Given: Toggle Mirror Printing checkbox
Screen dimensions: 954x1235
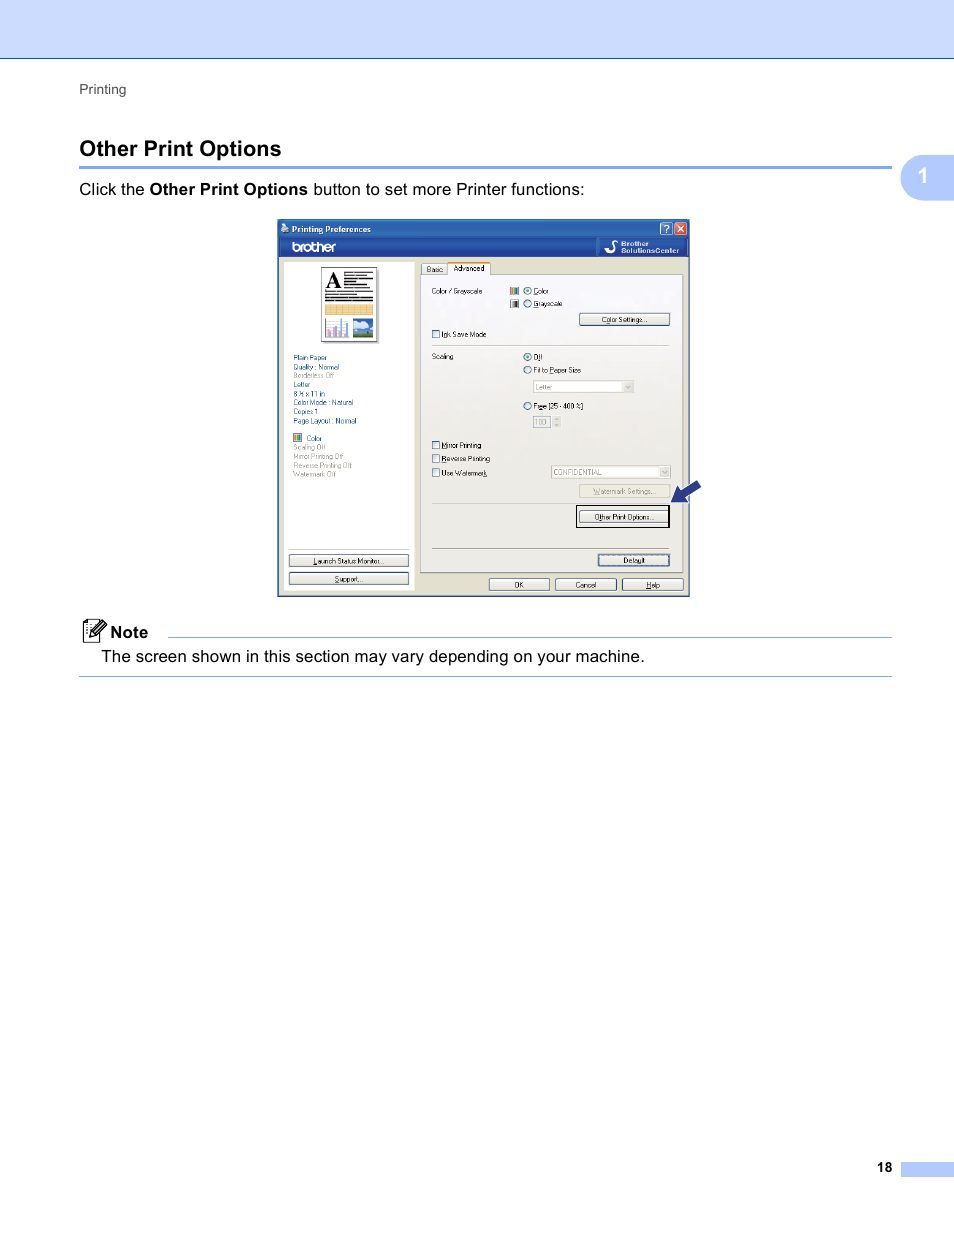Looking at the screenshot, I should (436, 445).
